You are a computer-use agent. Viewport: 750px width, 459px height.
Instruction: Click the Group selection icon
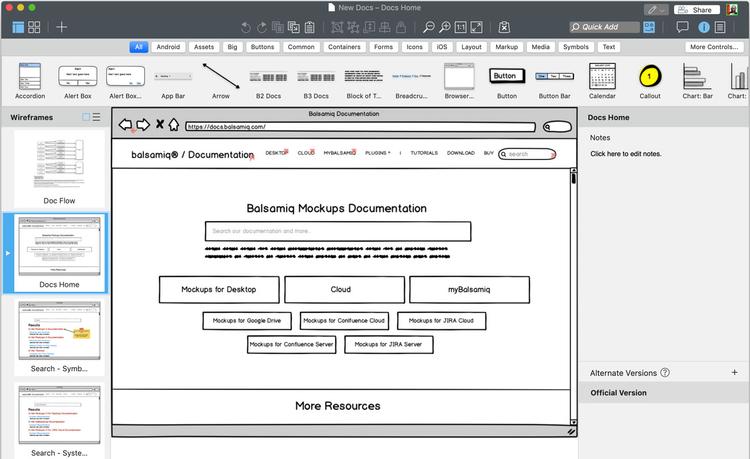tap(337, 27)
